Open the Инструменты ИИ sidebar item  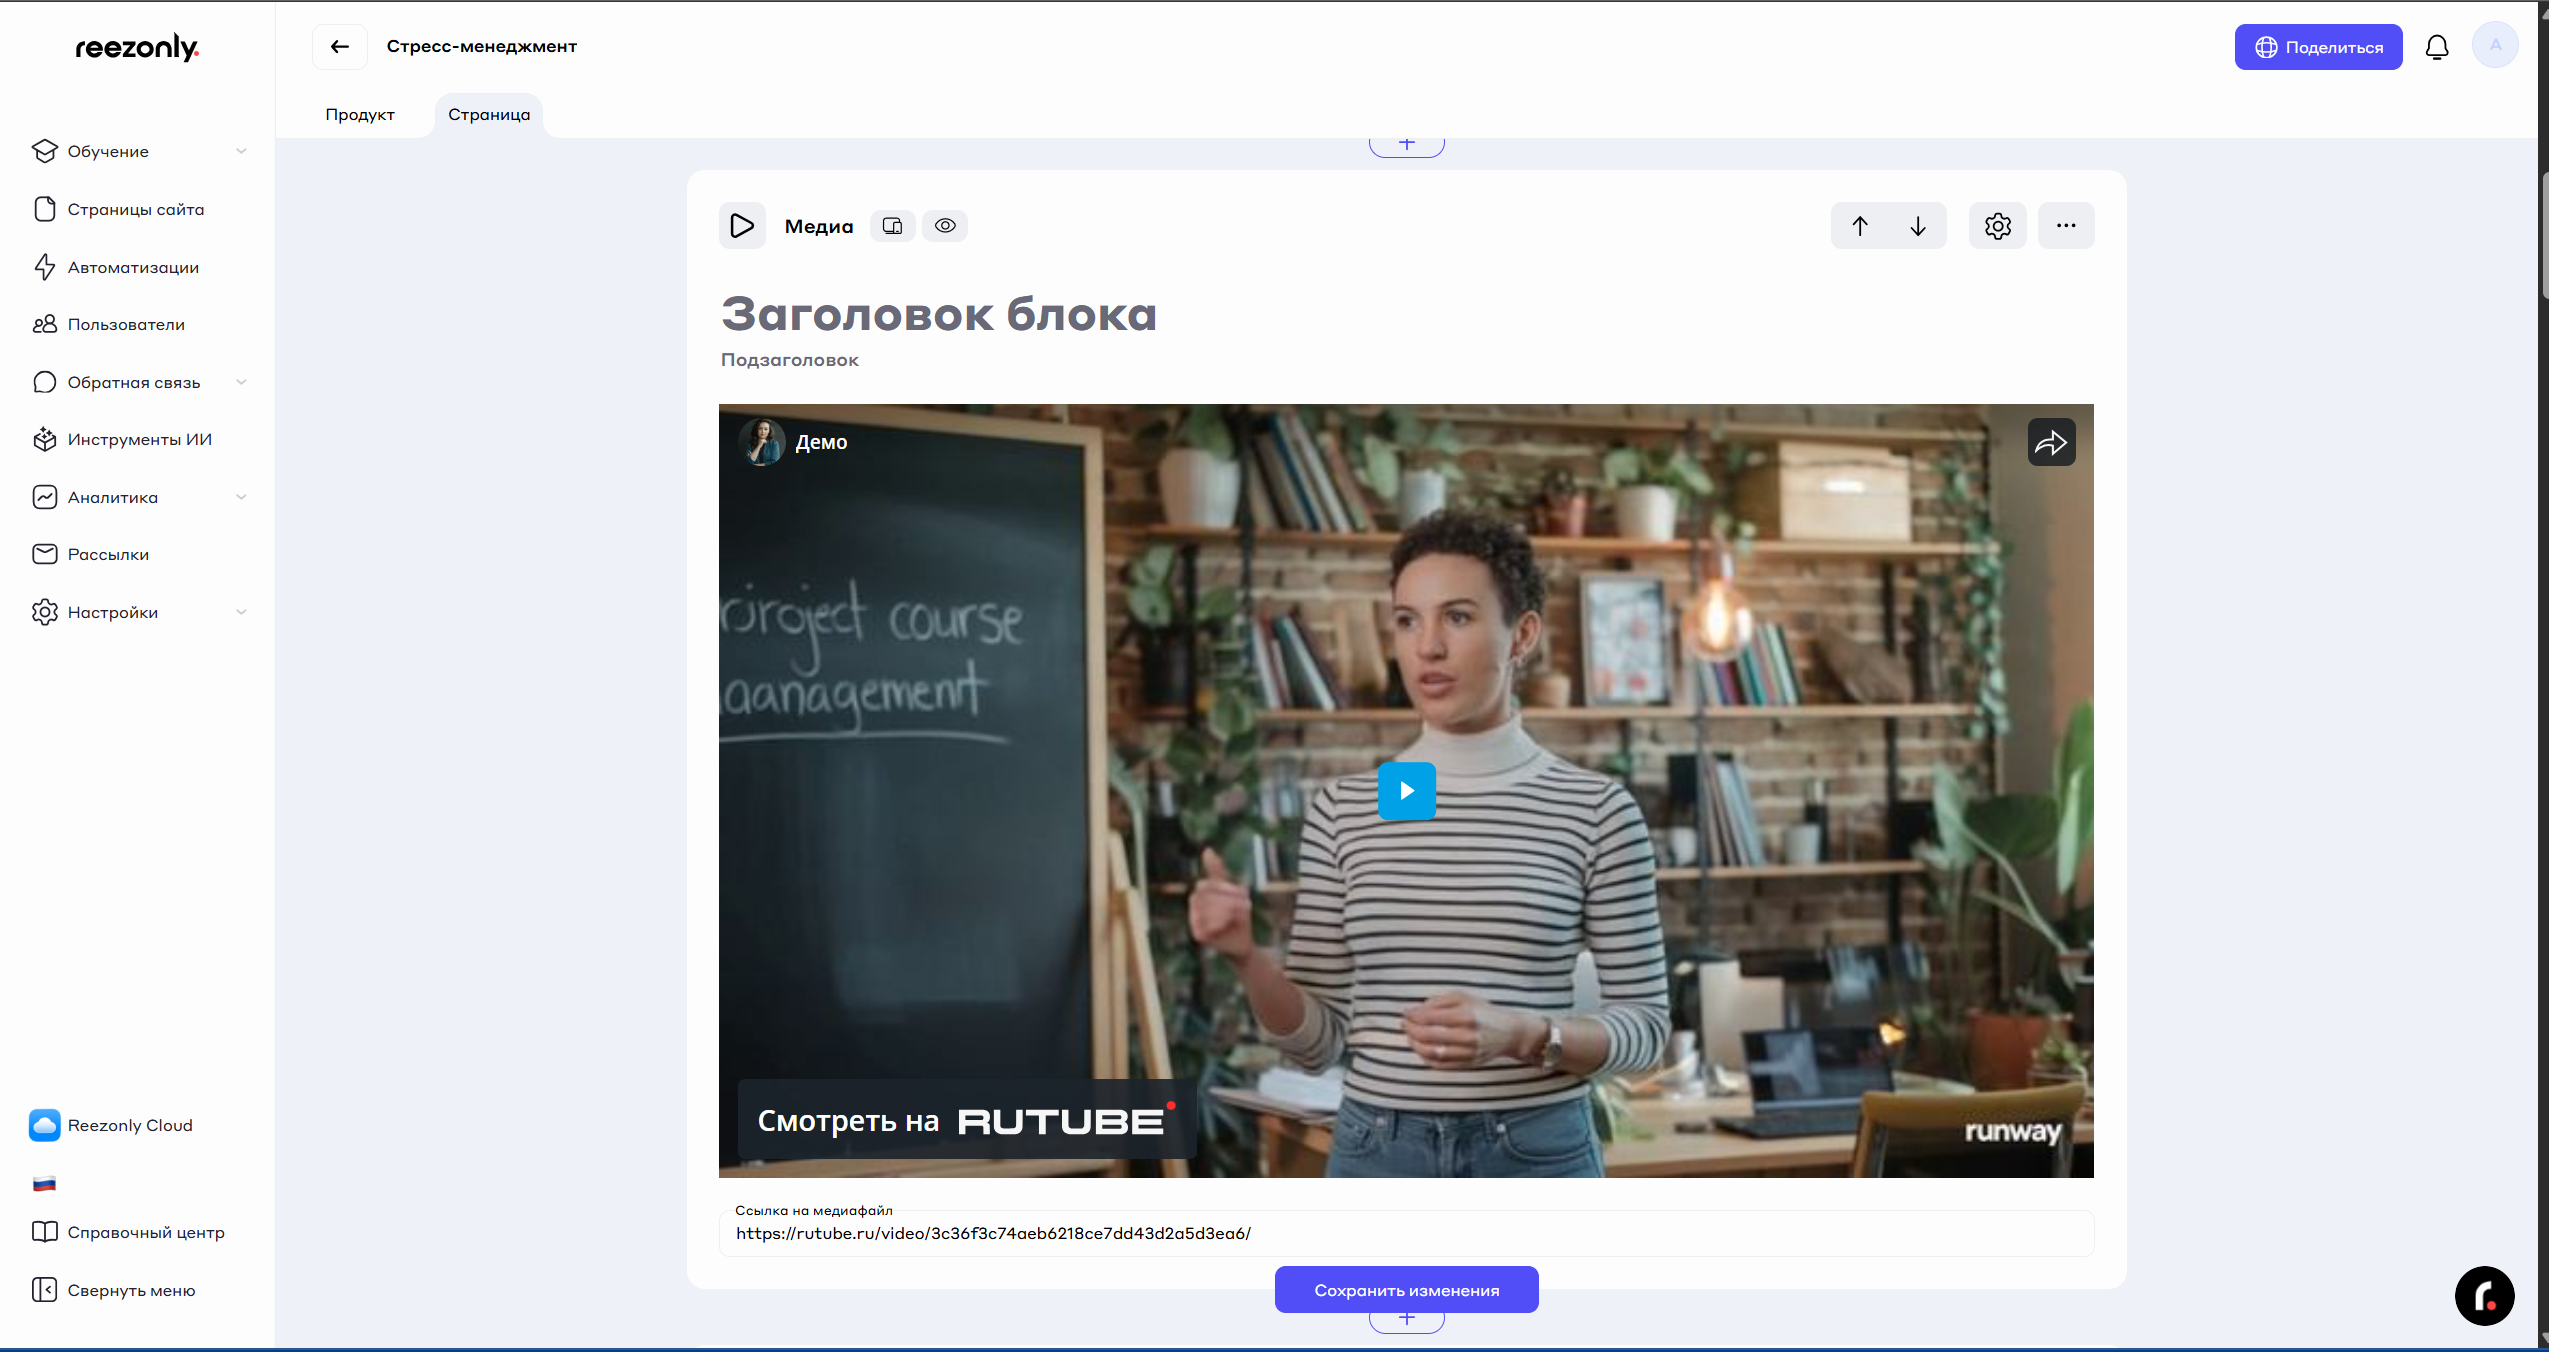pos(139,440)
